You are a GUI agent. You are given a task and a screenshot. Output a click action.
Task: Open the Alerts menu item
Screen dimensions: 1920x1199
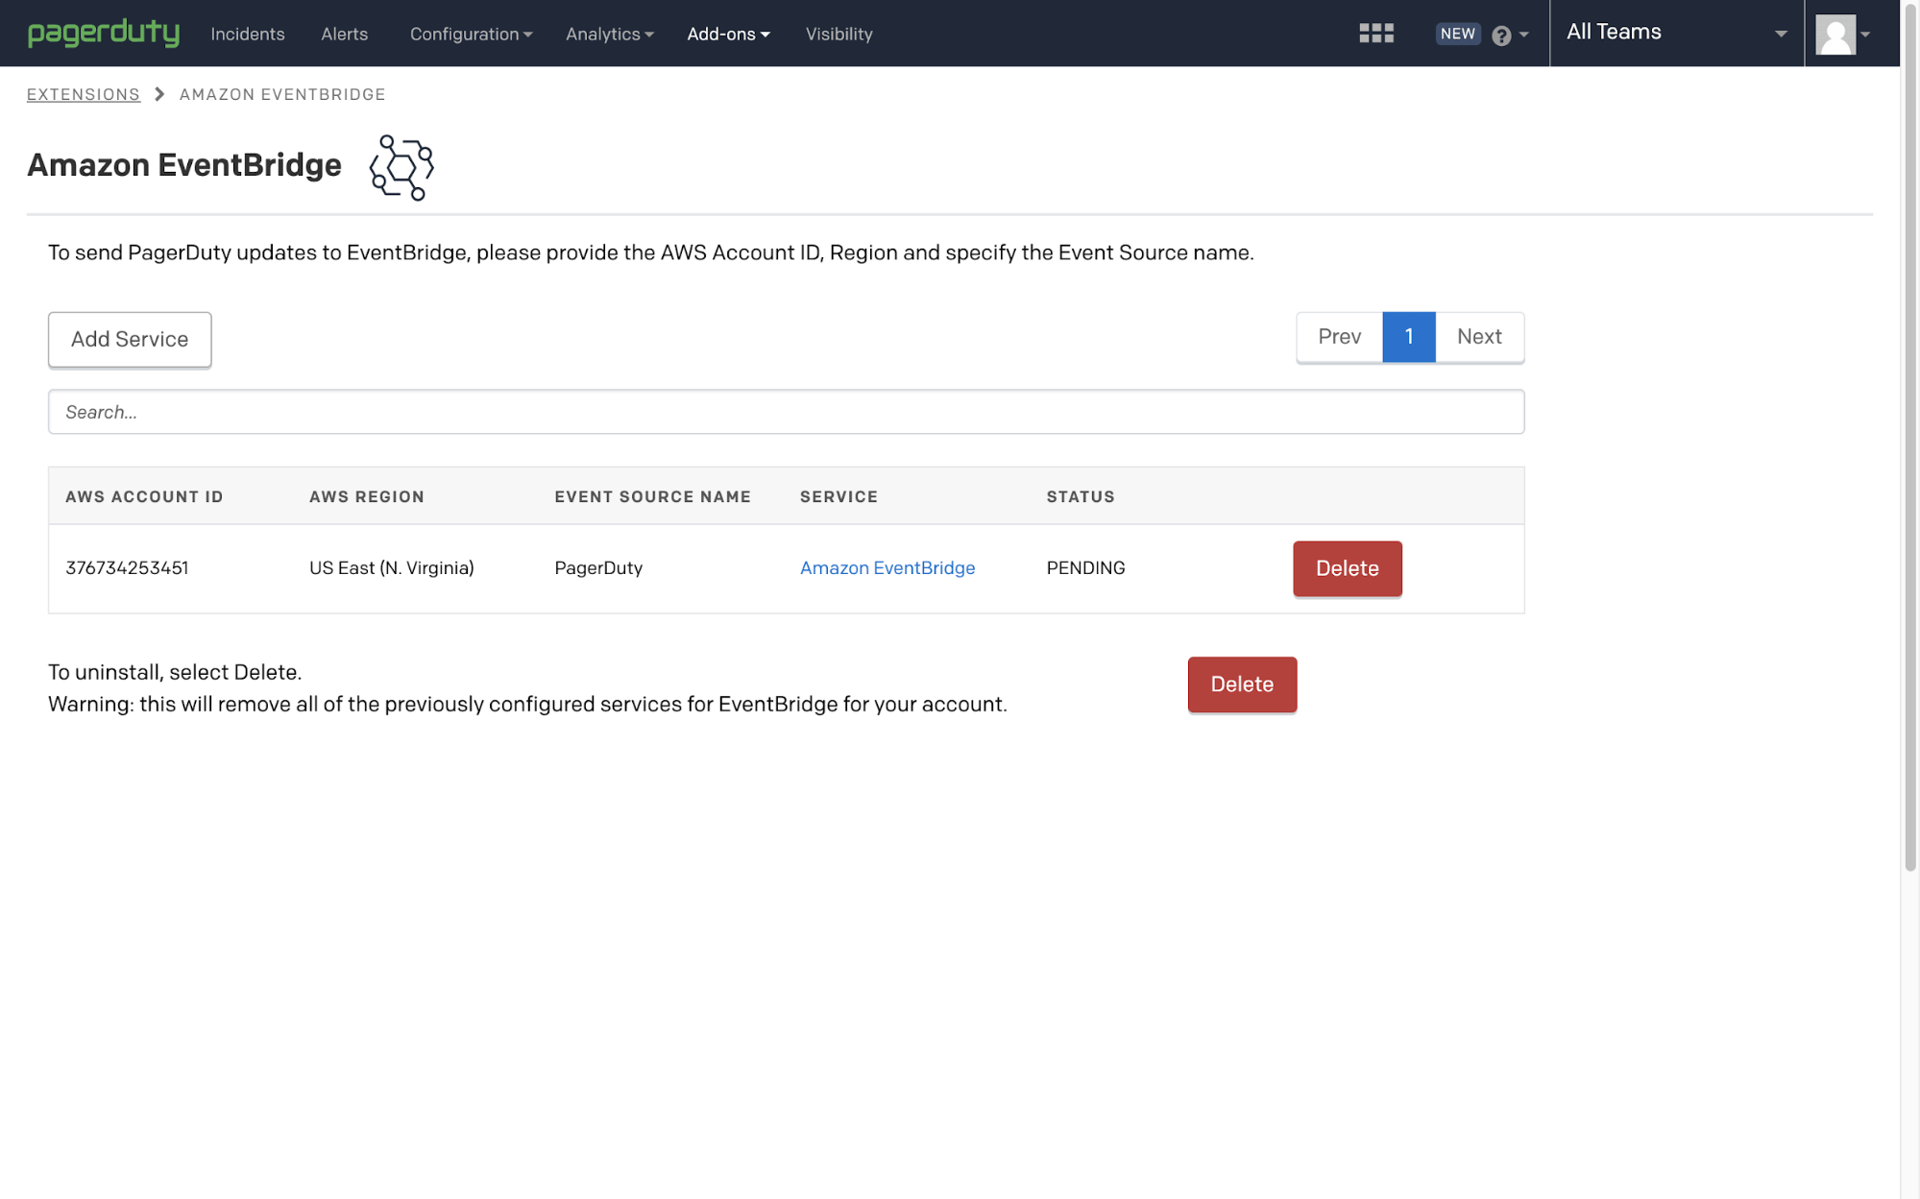[344, 34]
